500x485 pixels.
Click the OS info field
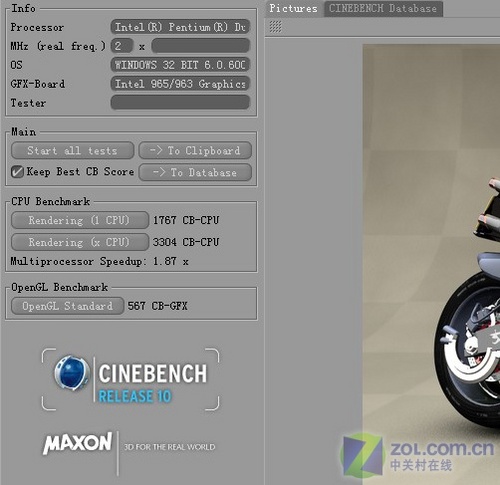click(x=180, y=65)
